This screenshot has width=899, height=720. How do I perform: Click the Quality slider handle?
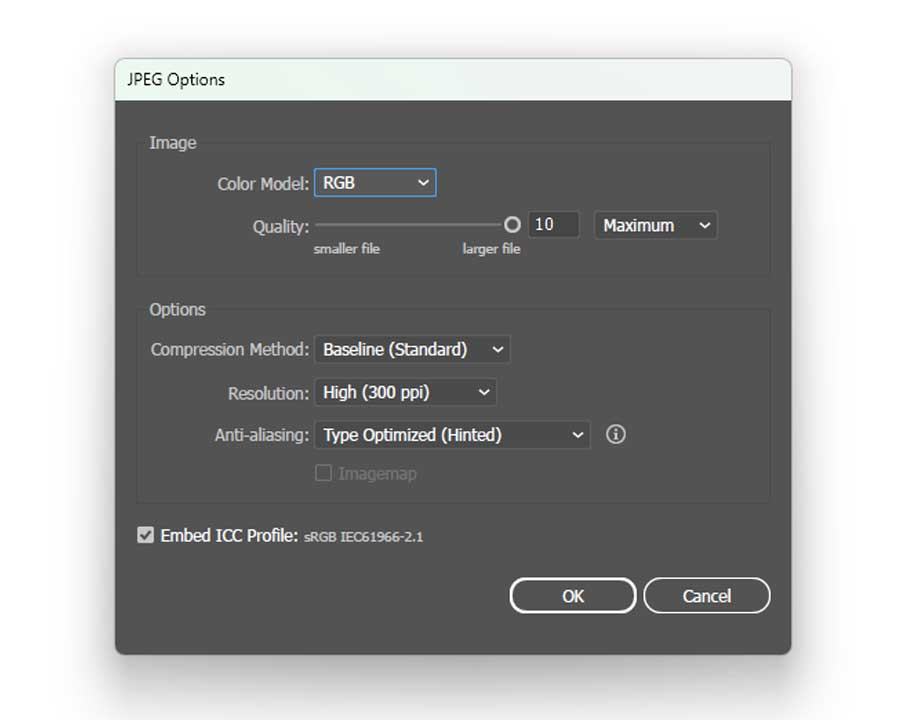[512, 225]
